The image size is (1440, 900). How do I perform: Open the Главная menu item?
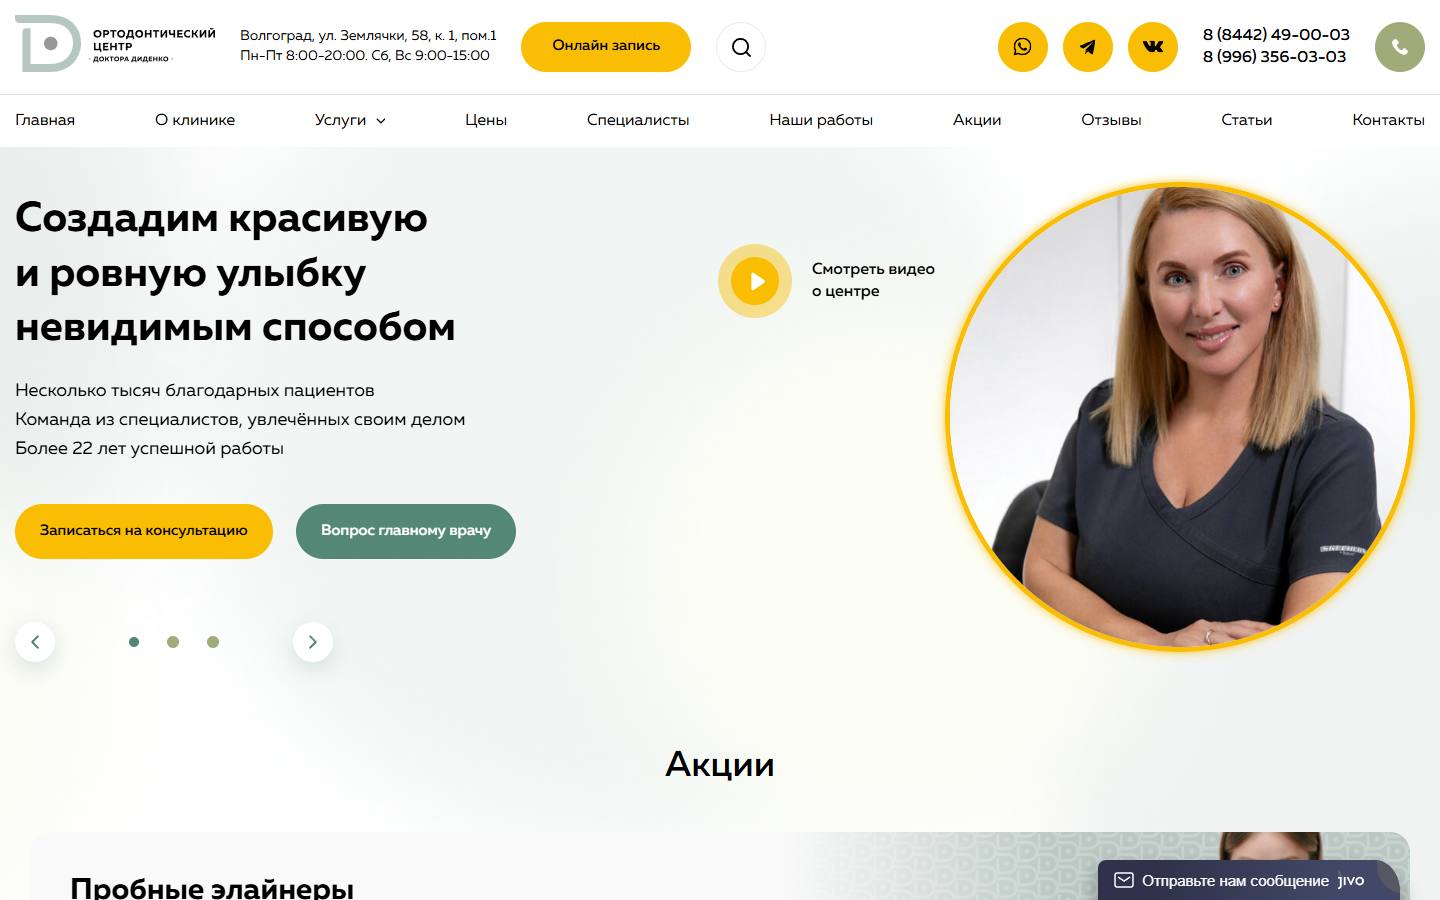tap(45, 120)
